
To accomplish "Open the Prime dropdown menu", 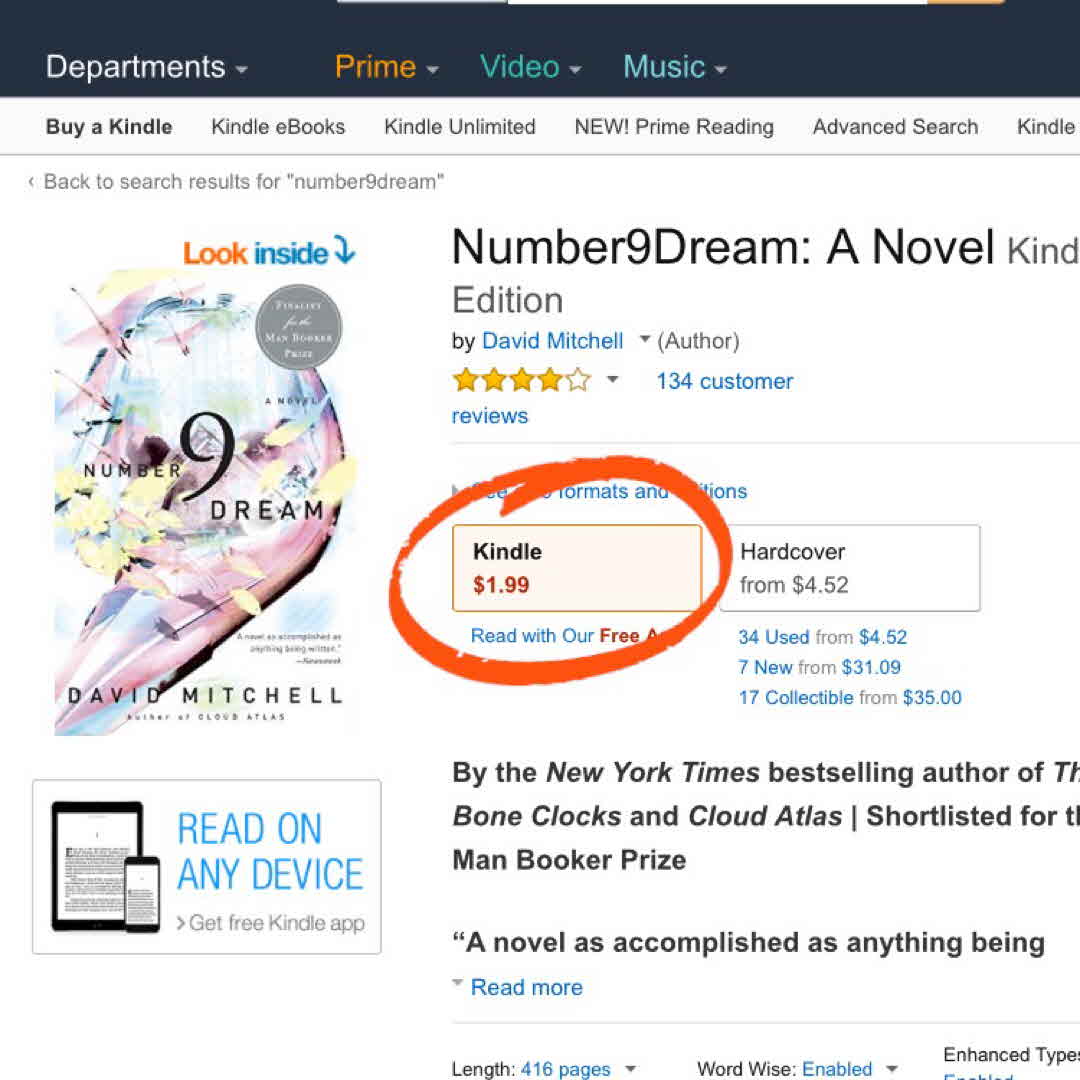I will click(x=386, y=67).
